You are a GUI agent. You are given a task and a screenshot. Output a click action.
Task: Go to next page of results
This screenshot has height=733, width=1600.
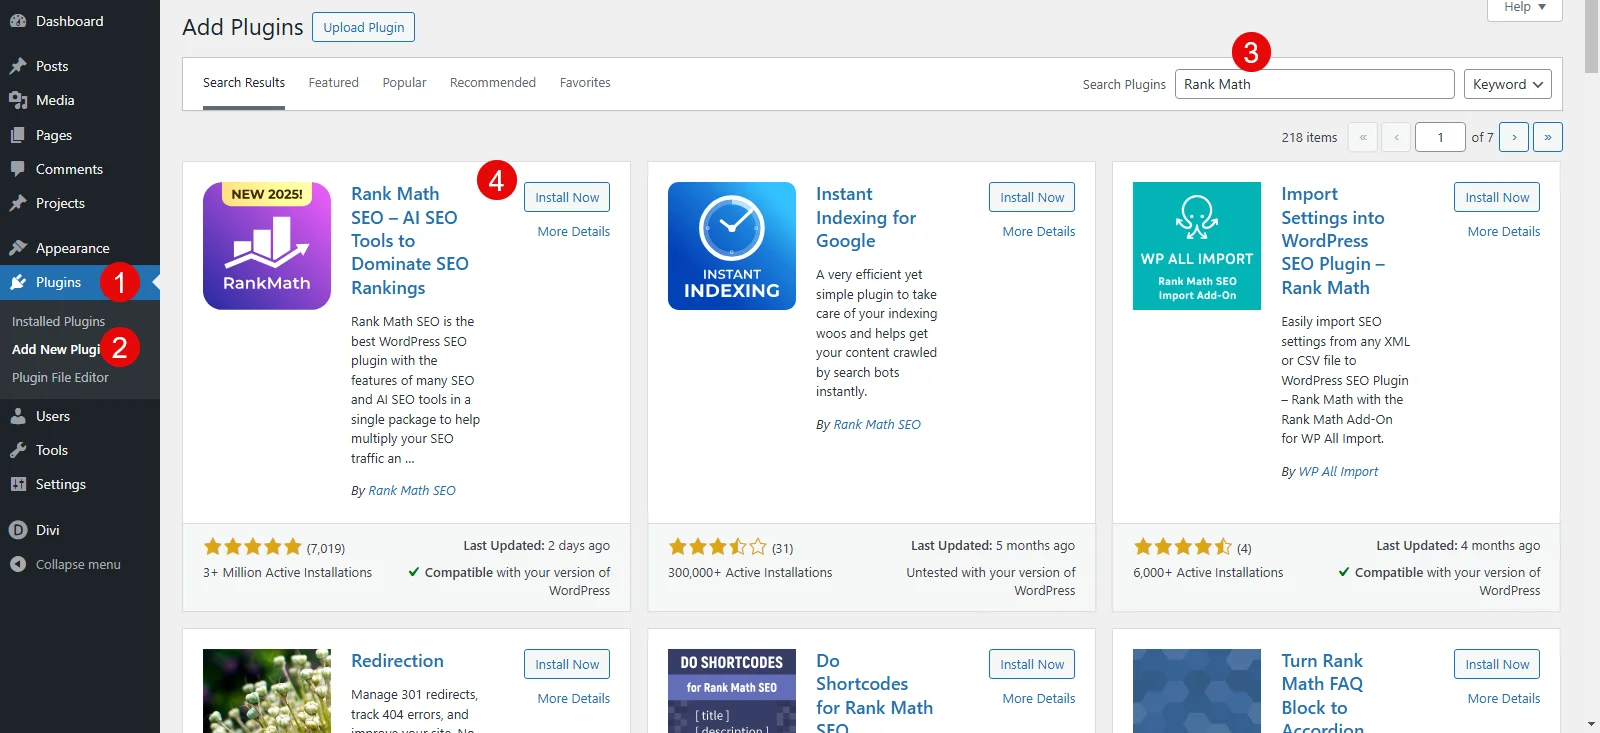coord(1514,137)
